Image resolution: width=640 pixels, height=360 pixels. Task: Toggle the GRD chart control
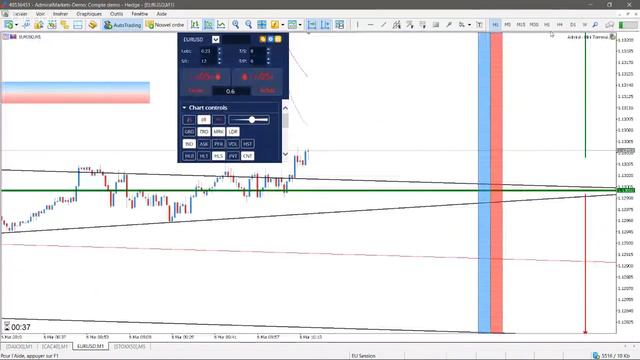[189, 132]
